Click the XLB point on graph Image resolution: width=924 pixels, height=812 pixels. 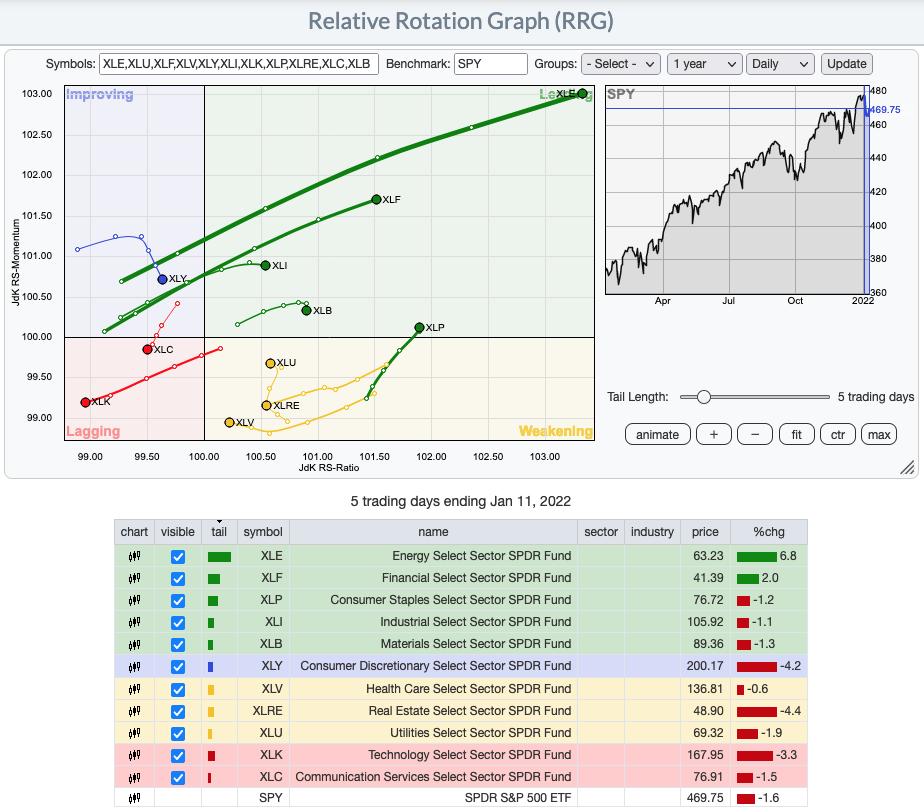point(306,311)
